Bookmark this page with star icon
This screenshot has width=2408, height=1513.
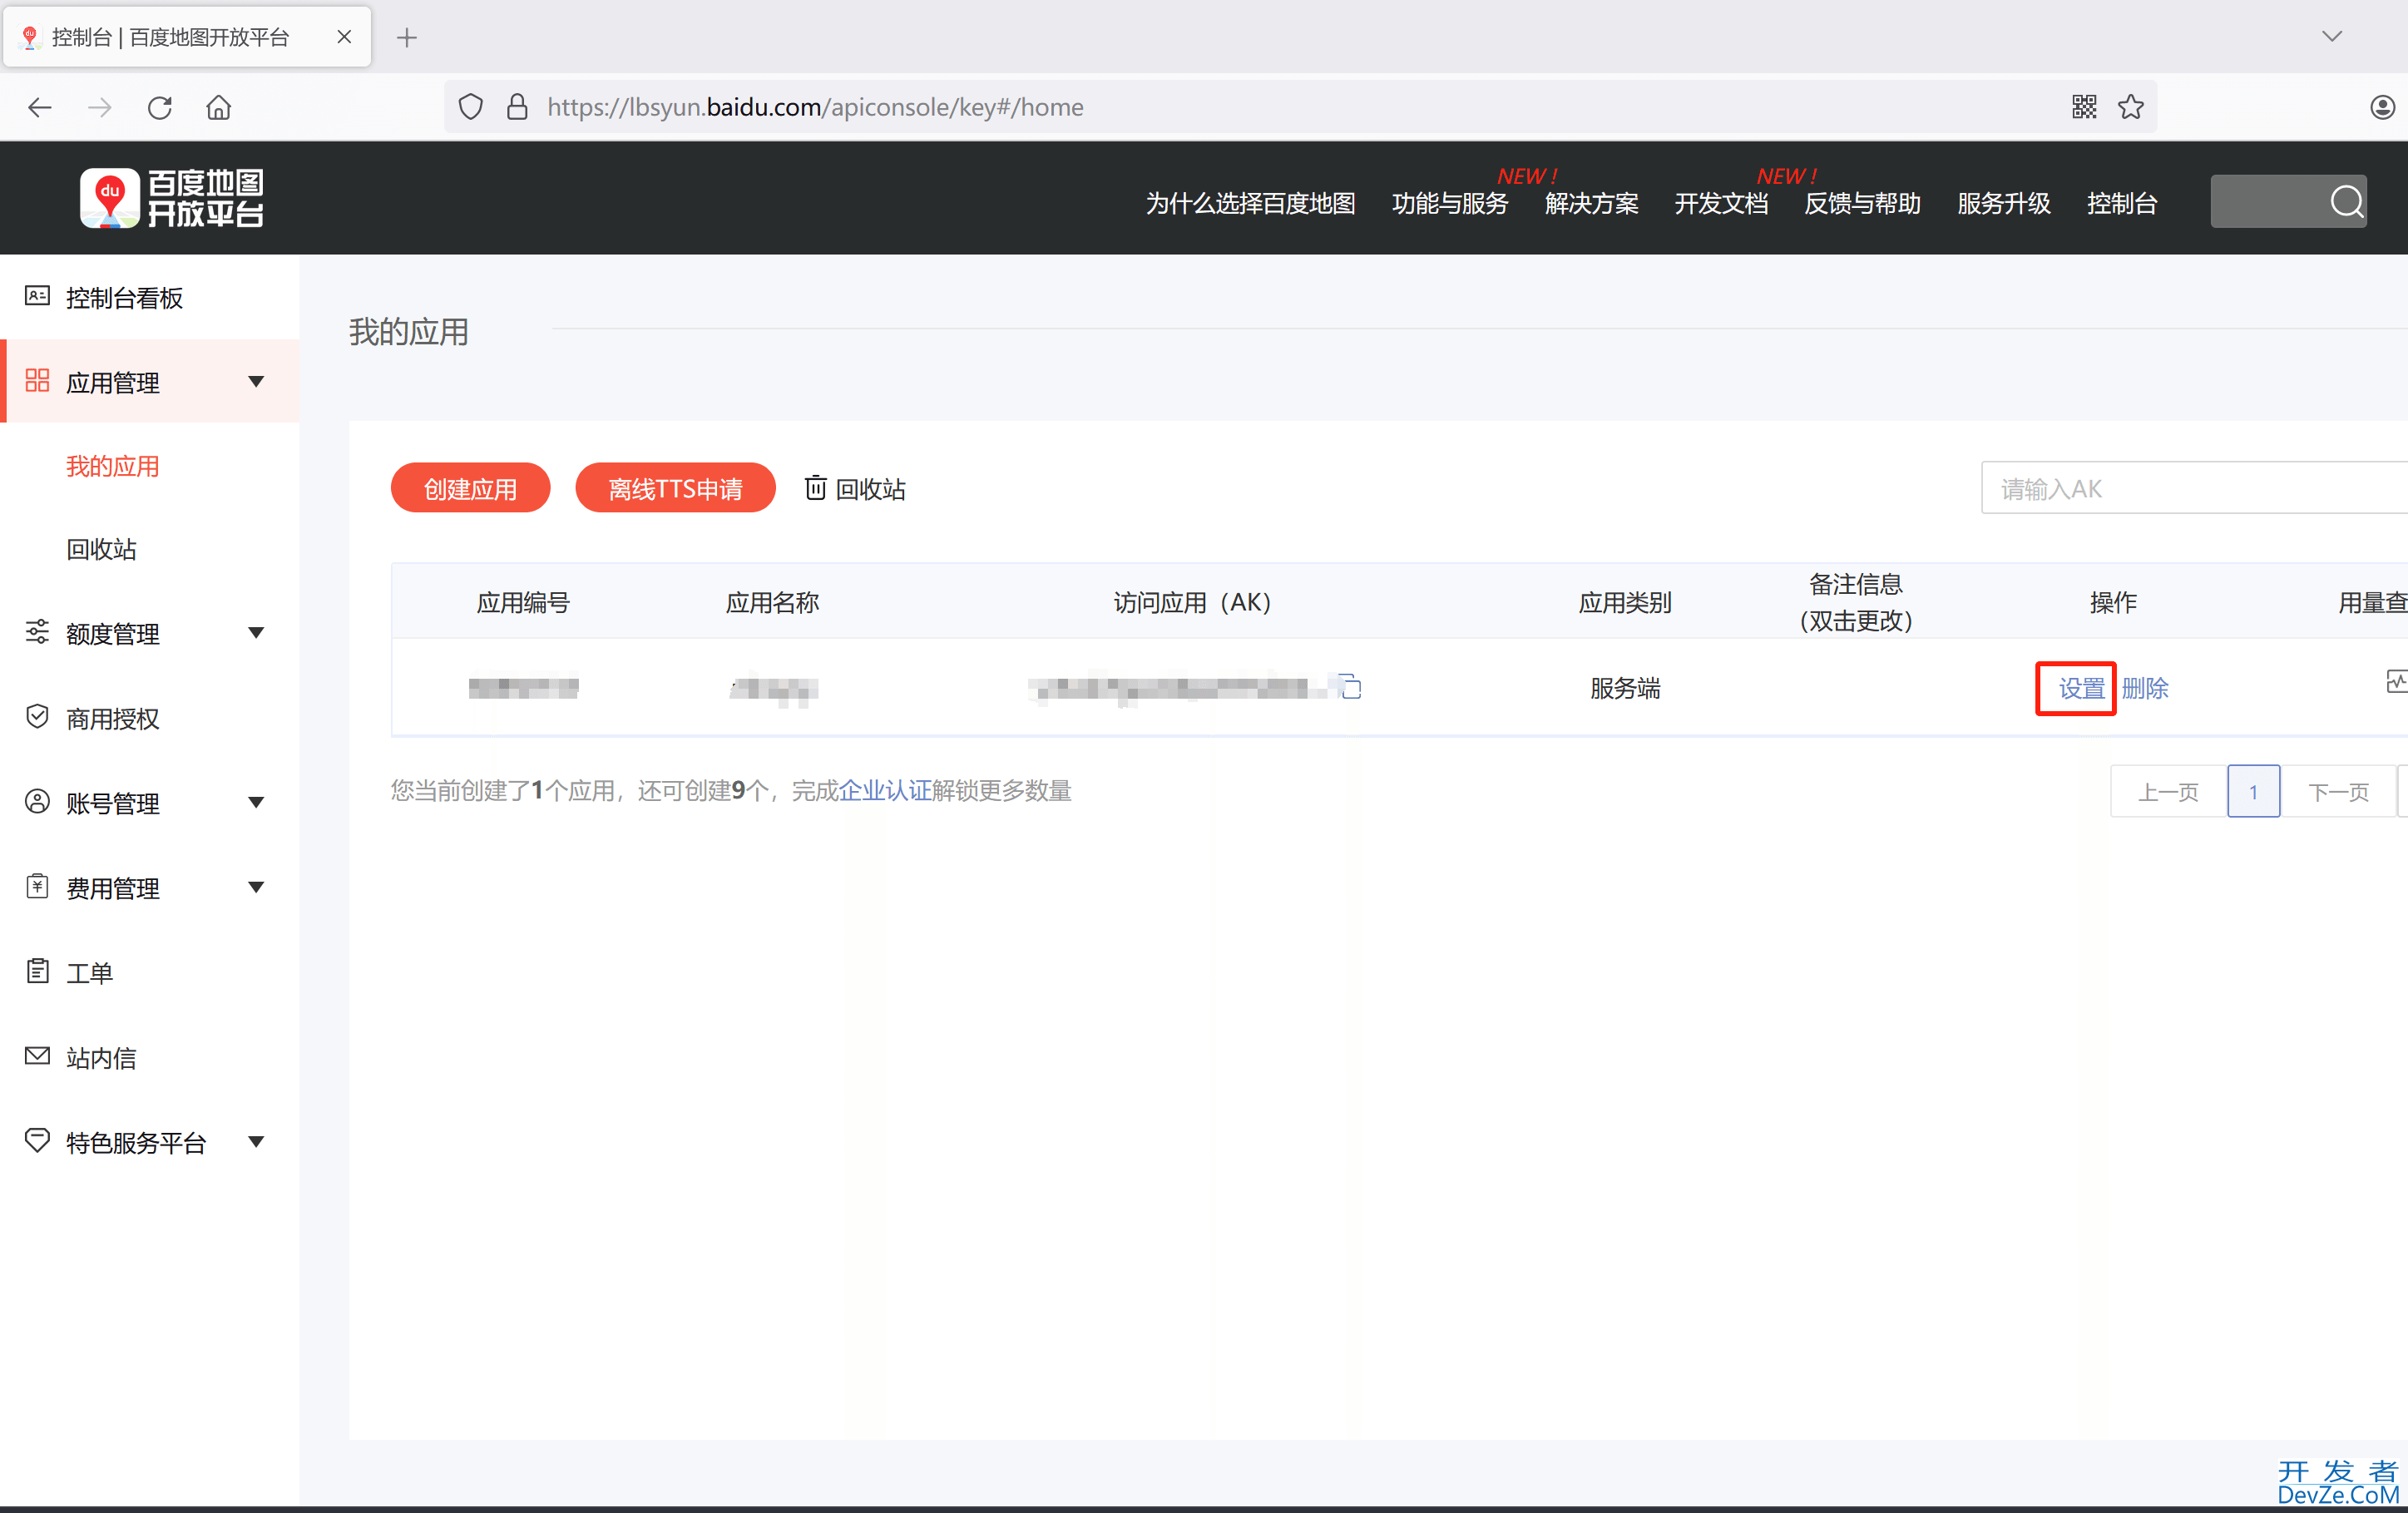pyautogui.click(x=2131, y=107)
